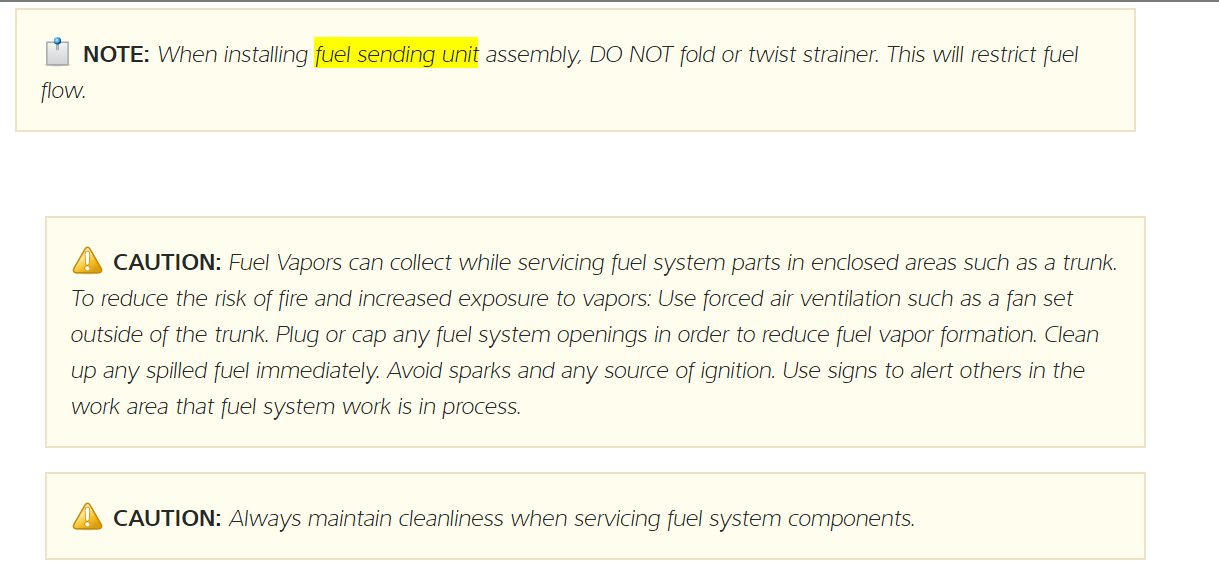This screenshot has height=581, width=1219.
Task: Click the CAUTION: label before Always maintain
Action: tap(167, 519)
